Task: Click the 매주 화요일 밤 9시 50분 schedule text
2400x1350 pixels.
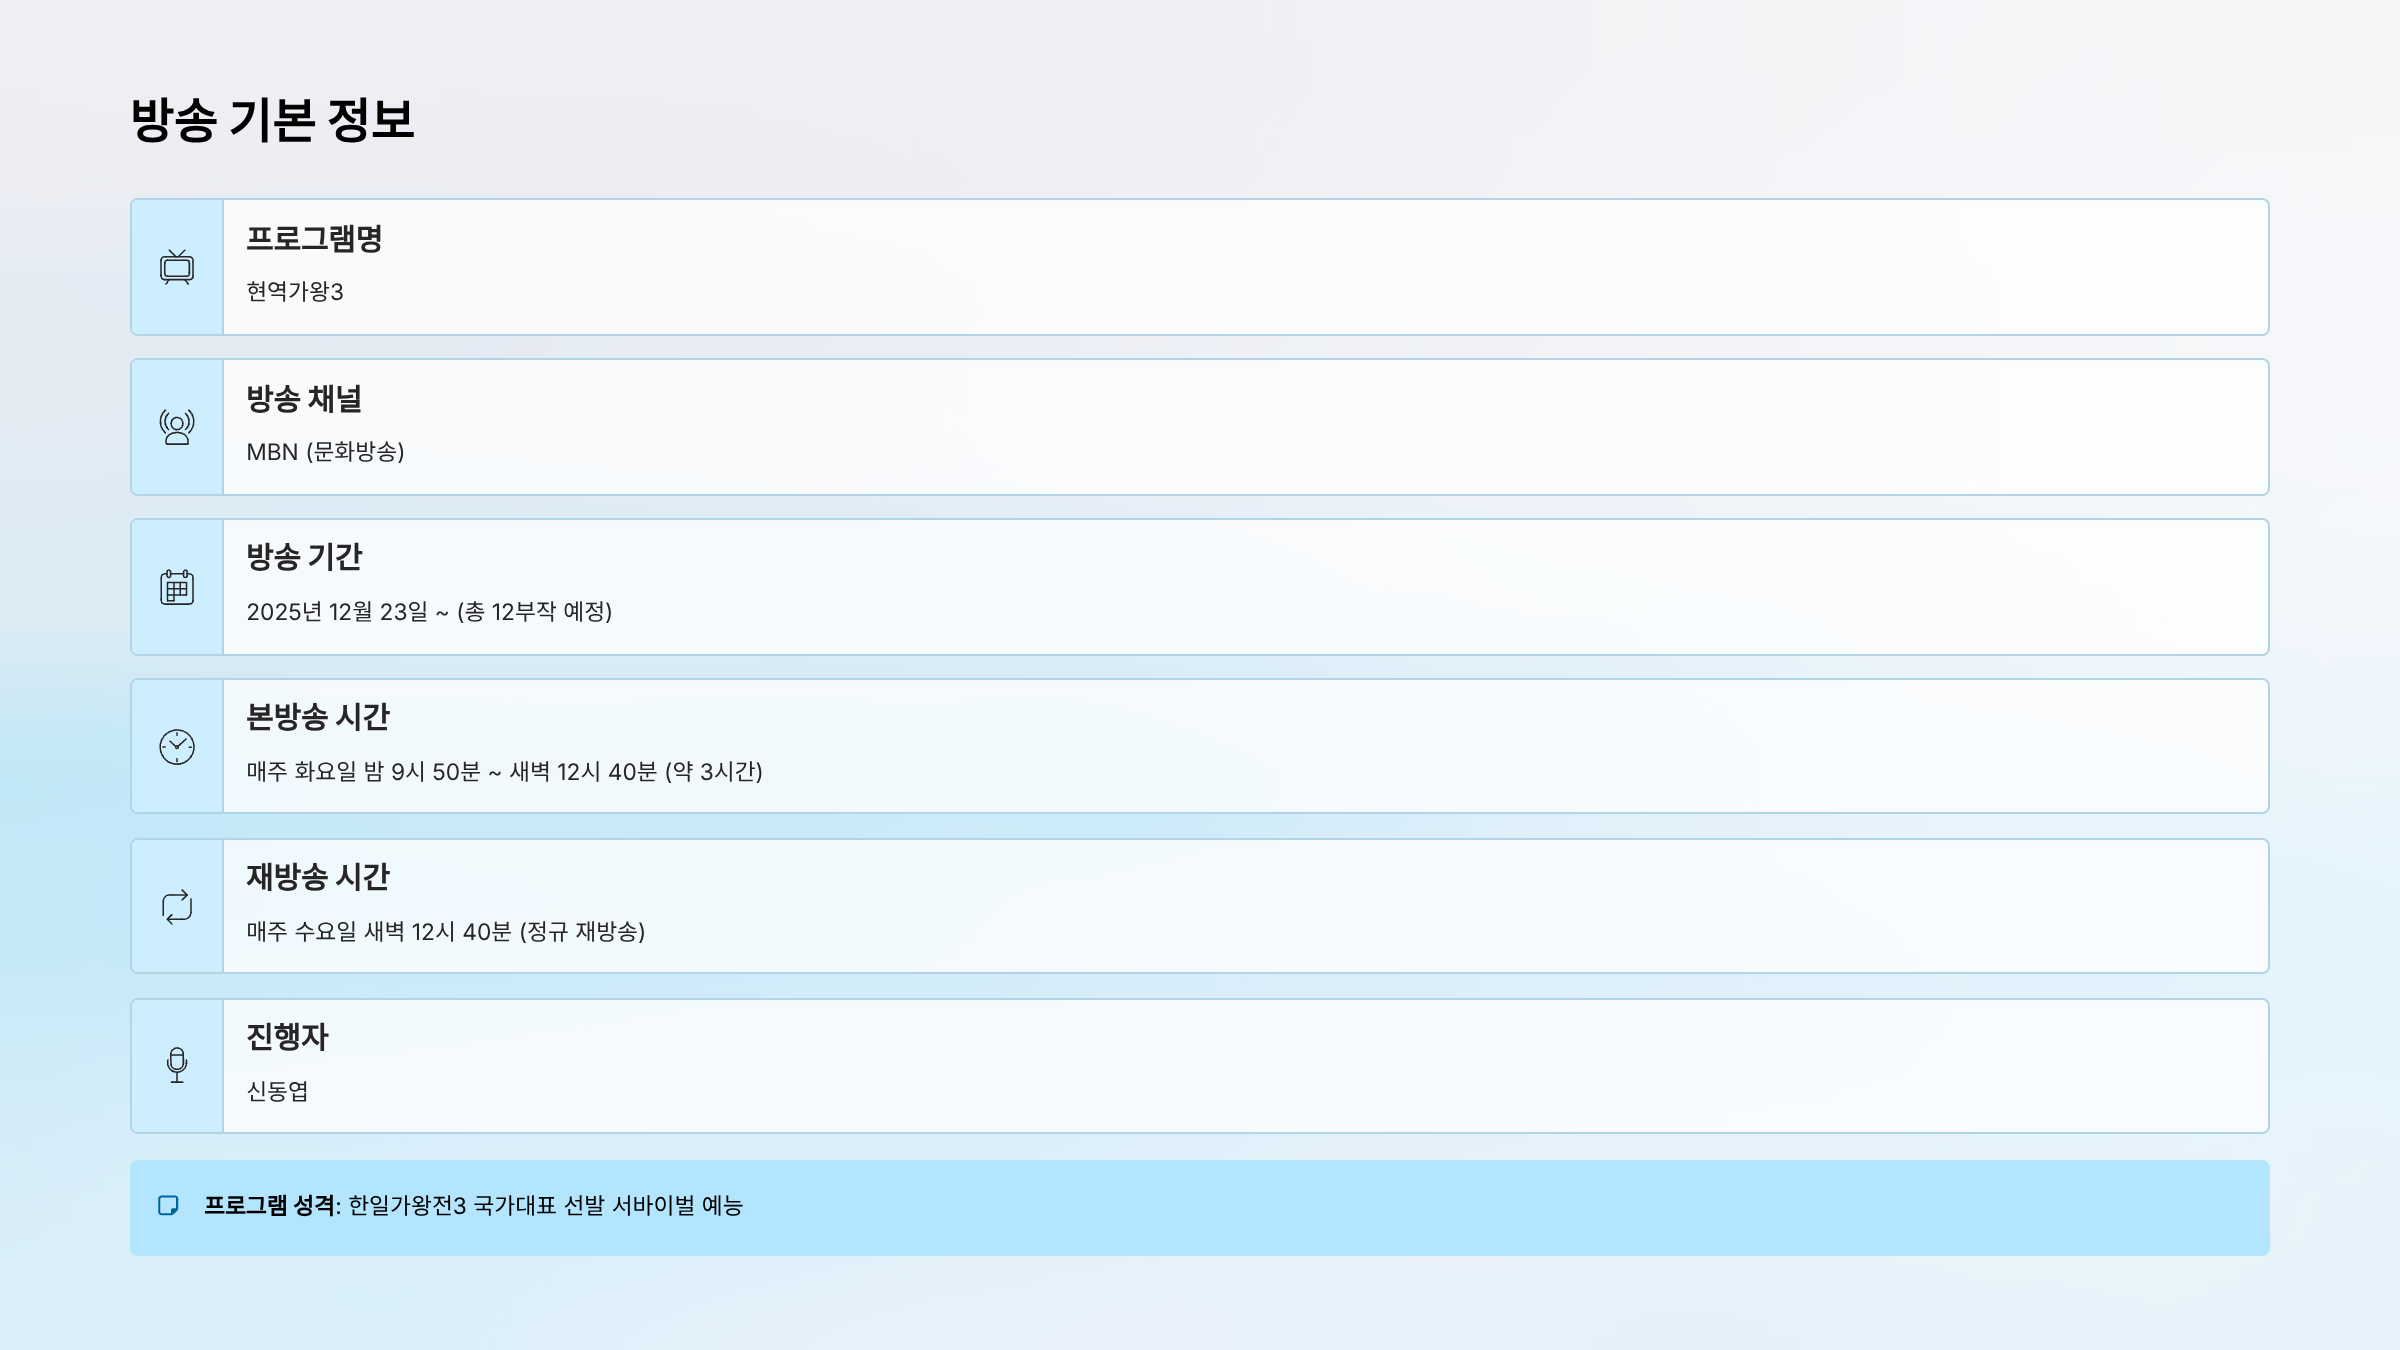Action: 364,772
